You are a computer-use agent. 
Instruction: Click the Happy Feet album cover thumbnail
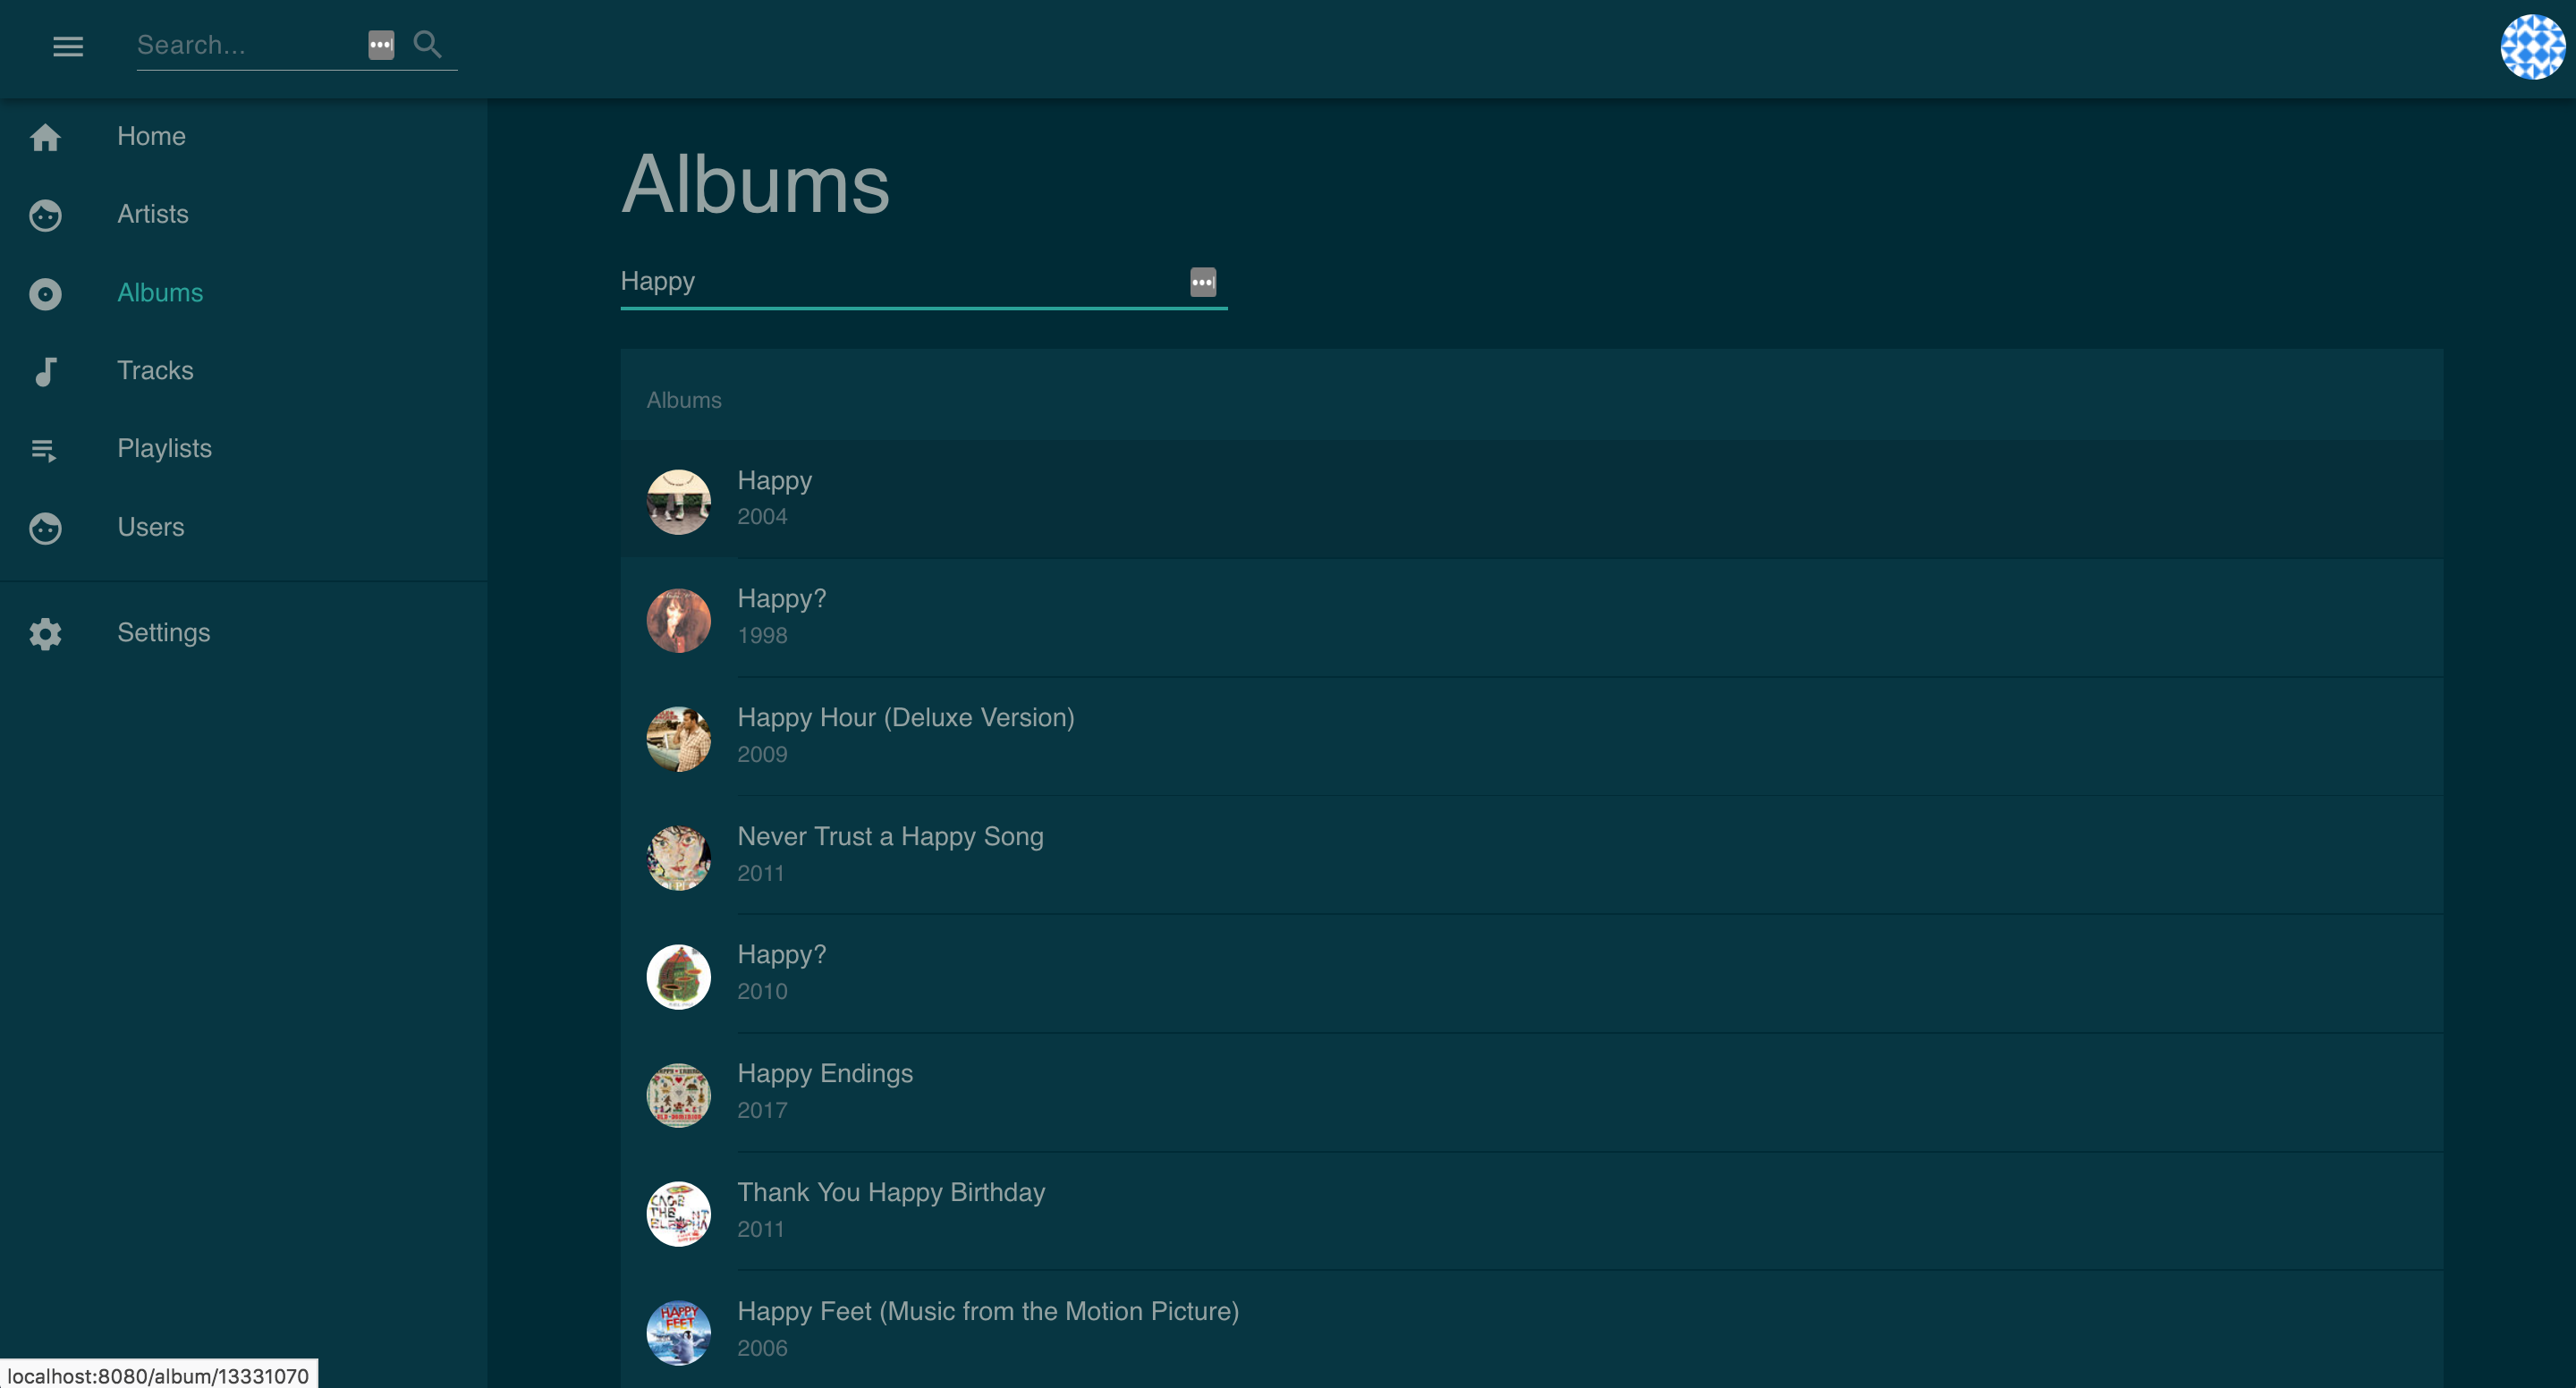click(x=678, y=1332)
